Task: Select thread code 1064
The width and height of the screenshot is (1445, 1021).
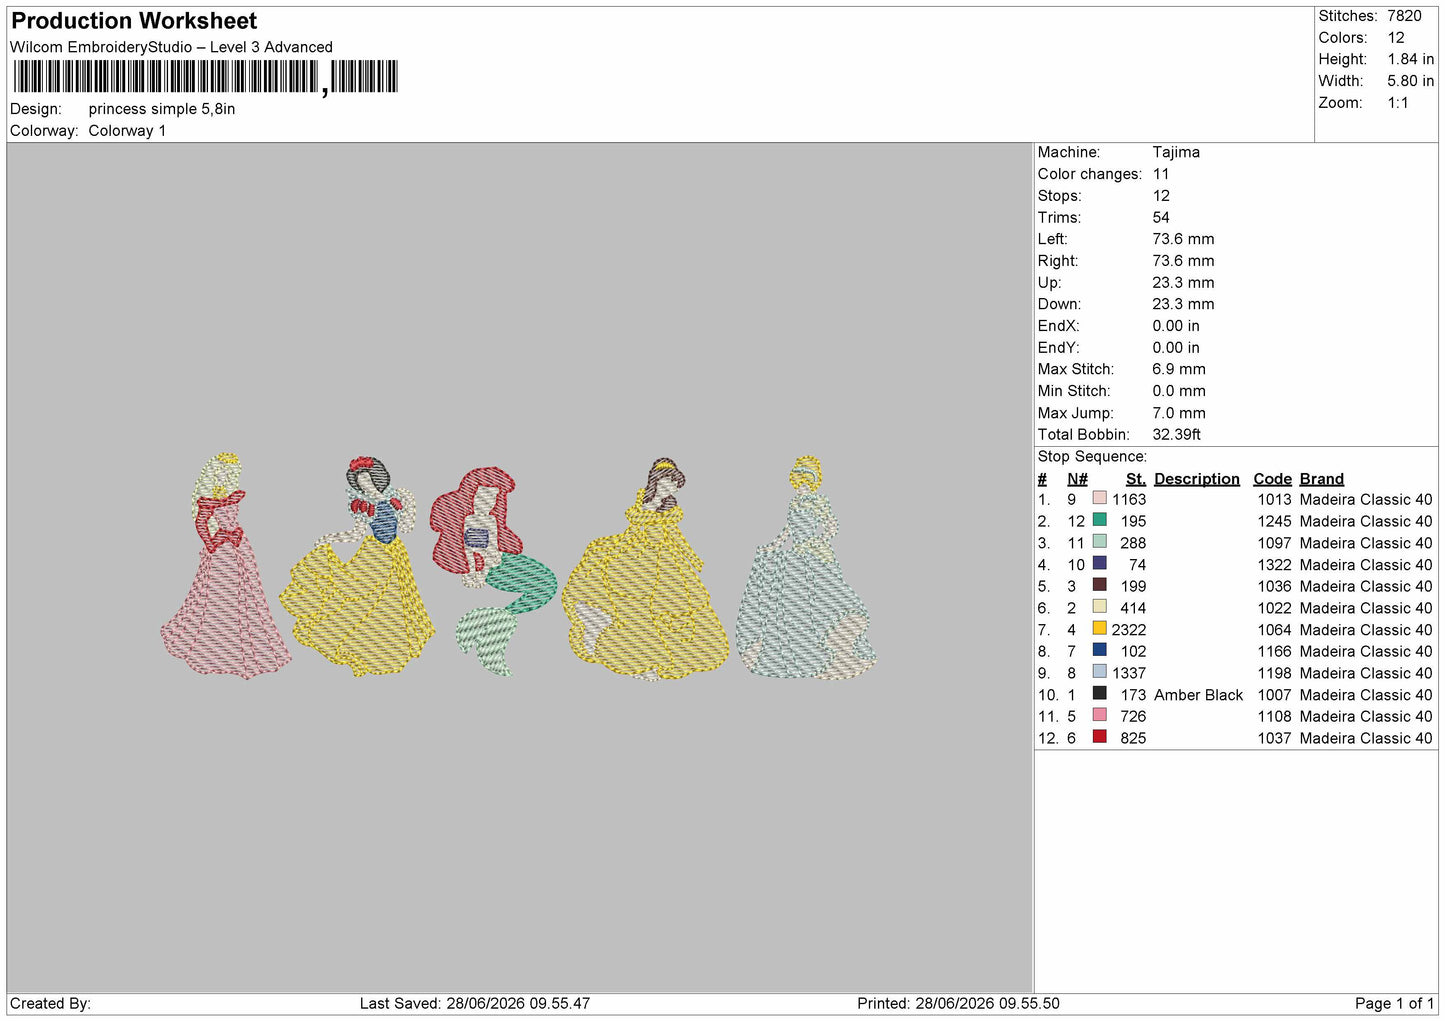Action: [1274, 630]
